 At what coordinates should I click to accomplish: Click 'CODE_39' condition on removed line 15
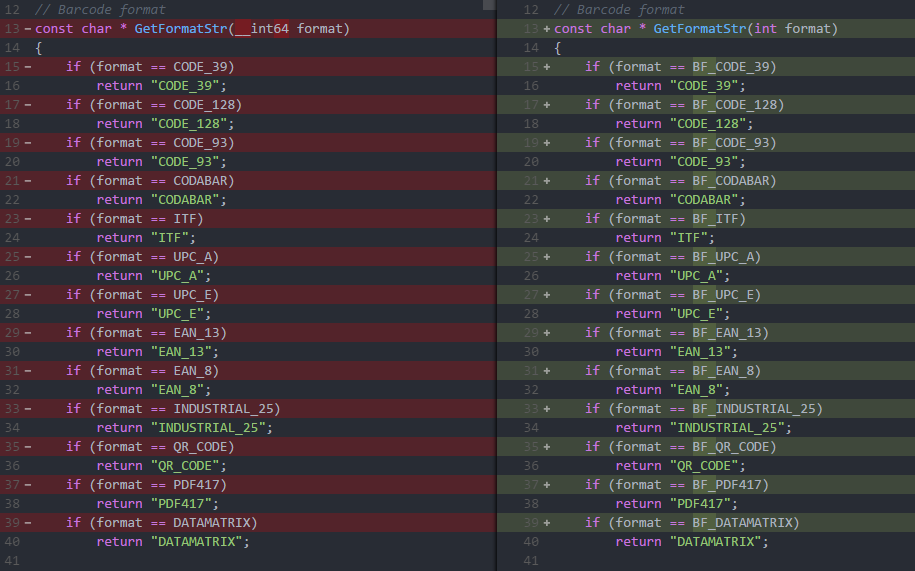(200, 66)
